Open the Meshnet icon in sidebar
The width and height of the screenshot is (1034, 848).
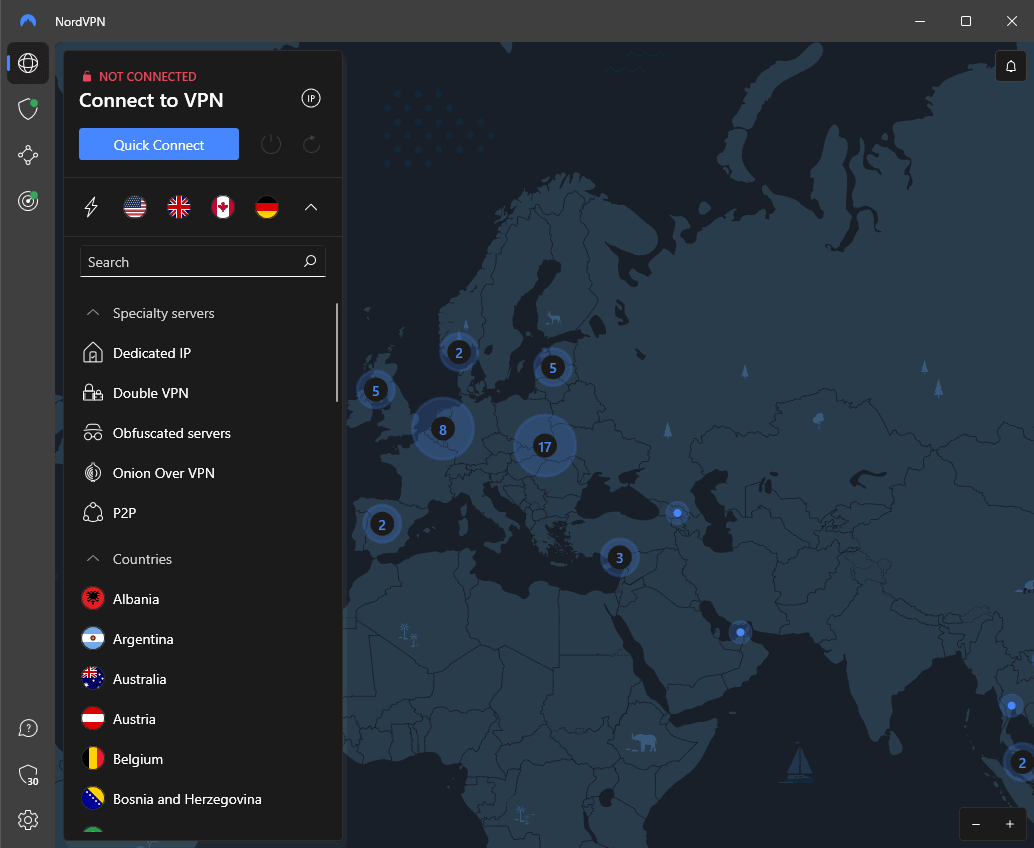[x=28, y=155]
